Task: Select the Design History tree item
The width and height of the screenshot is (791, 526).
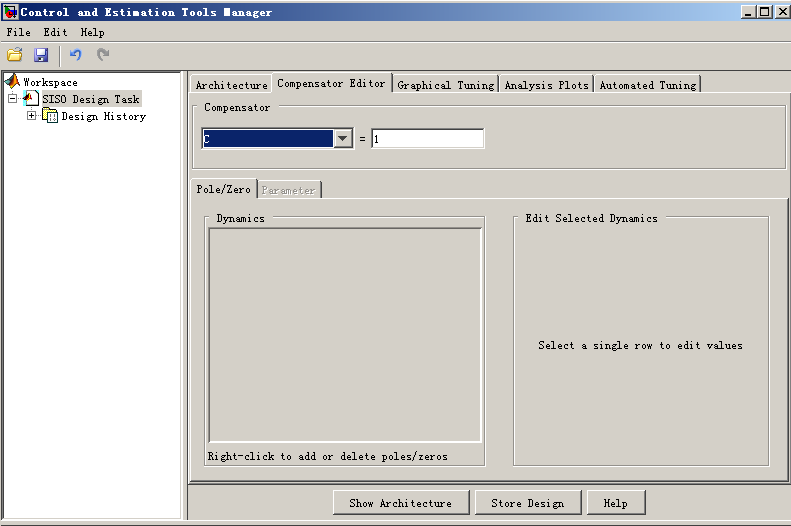Action: pyautogui.click(x=103, y=116)
